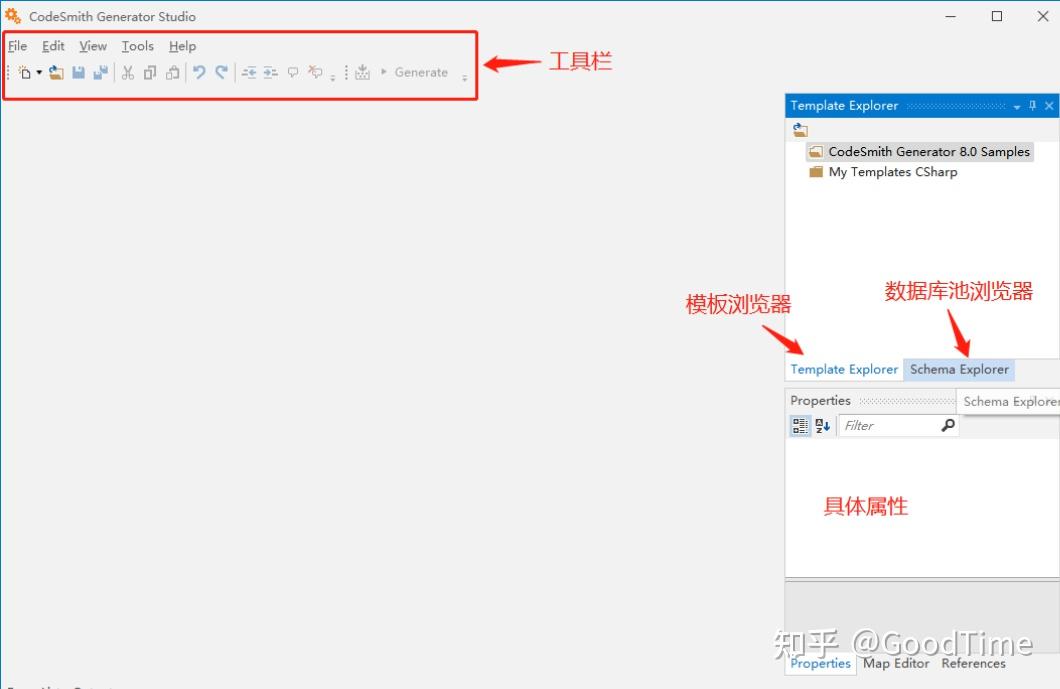Cut the selection using the scissors icon
Image resolution: width=1060 pixels, height=689 pixels.
coord(127,72)
